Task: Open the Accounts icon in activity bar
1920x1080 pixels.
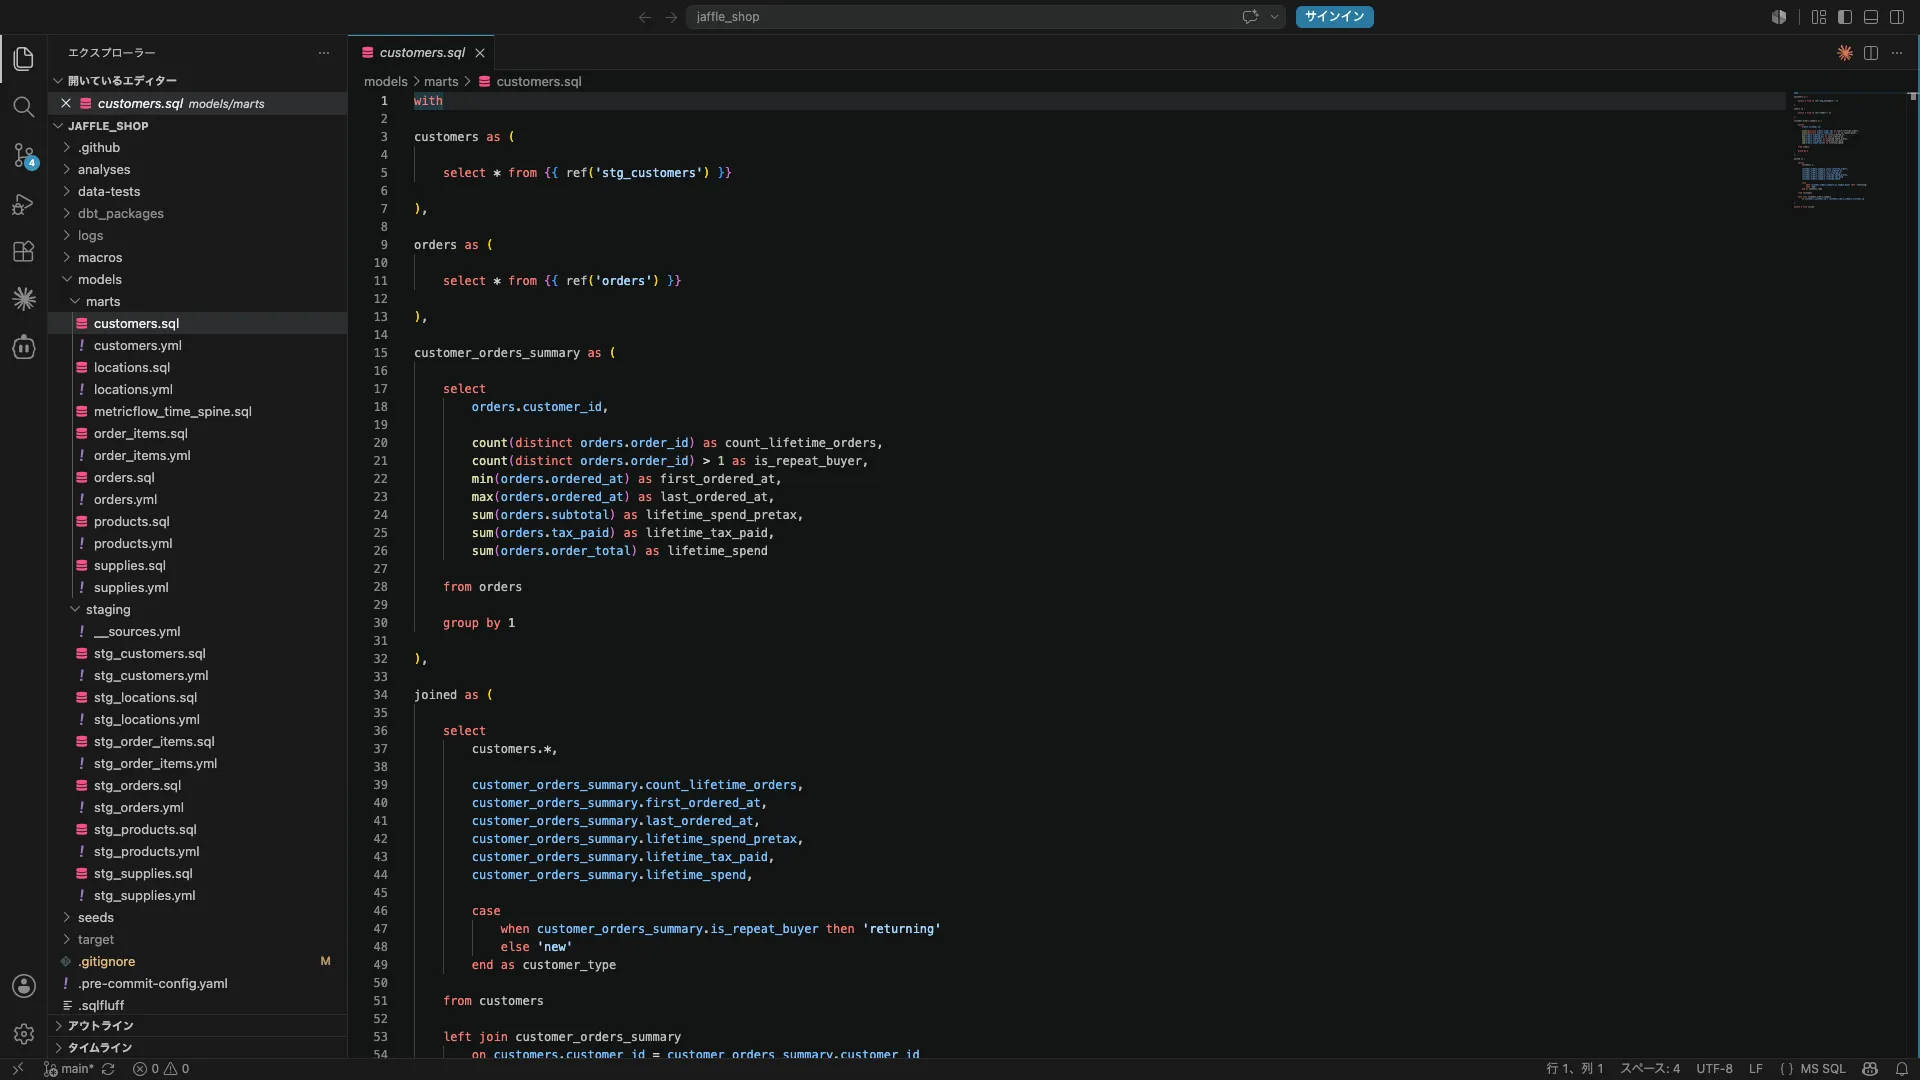Action: click(24, 986)
